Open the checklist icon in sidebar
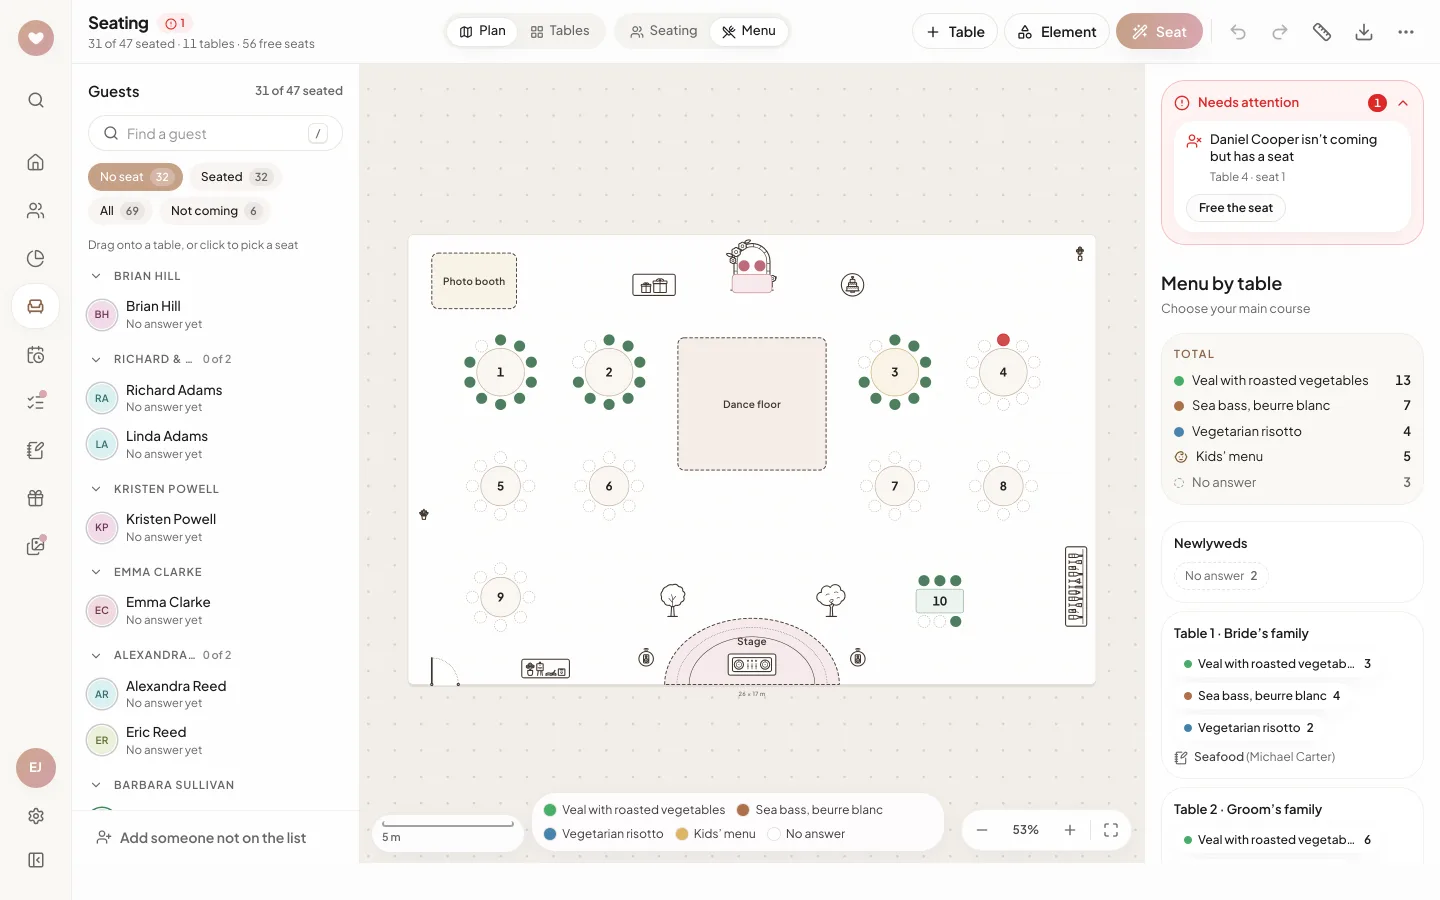 click(x=36, y=402)
